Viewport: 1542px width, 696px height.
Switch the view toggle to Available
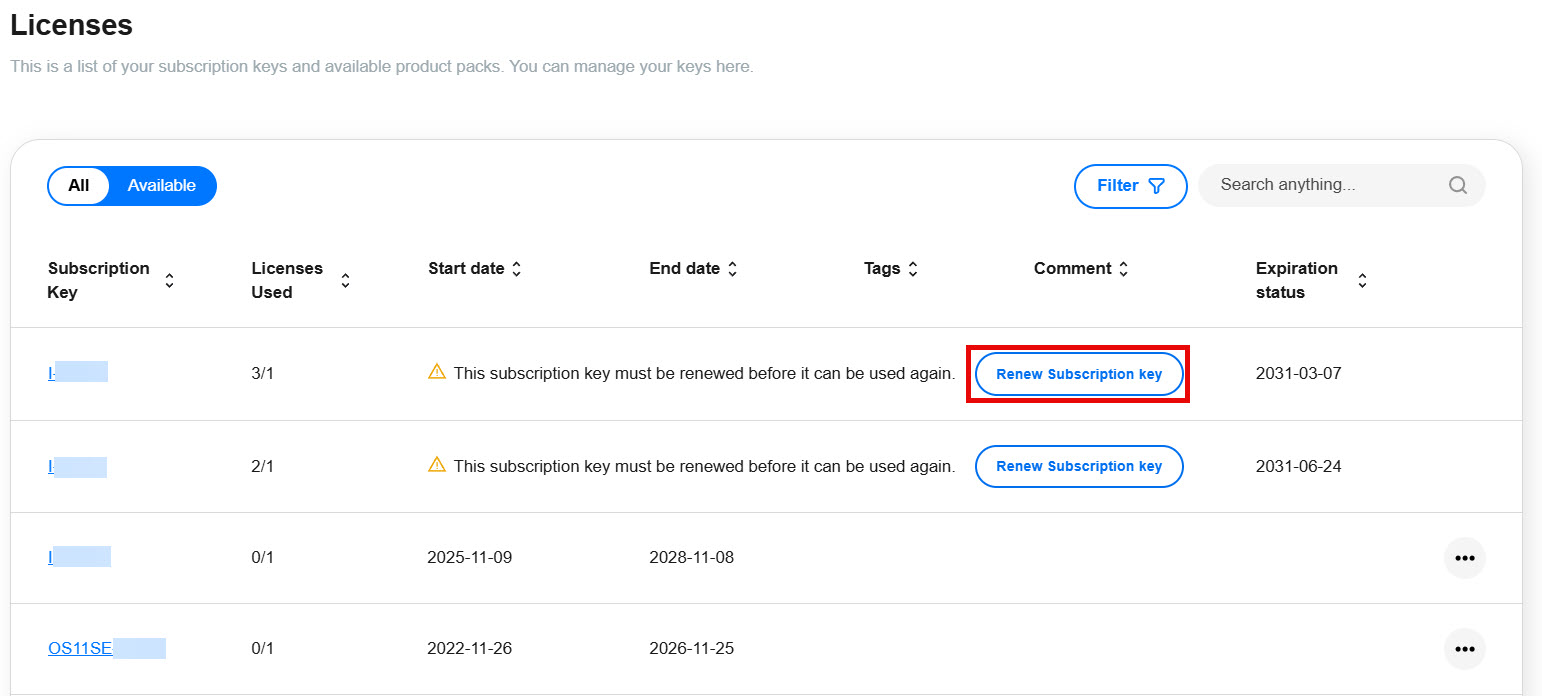click(161, 185)
